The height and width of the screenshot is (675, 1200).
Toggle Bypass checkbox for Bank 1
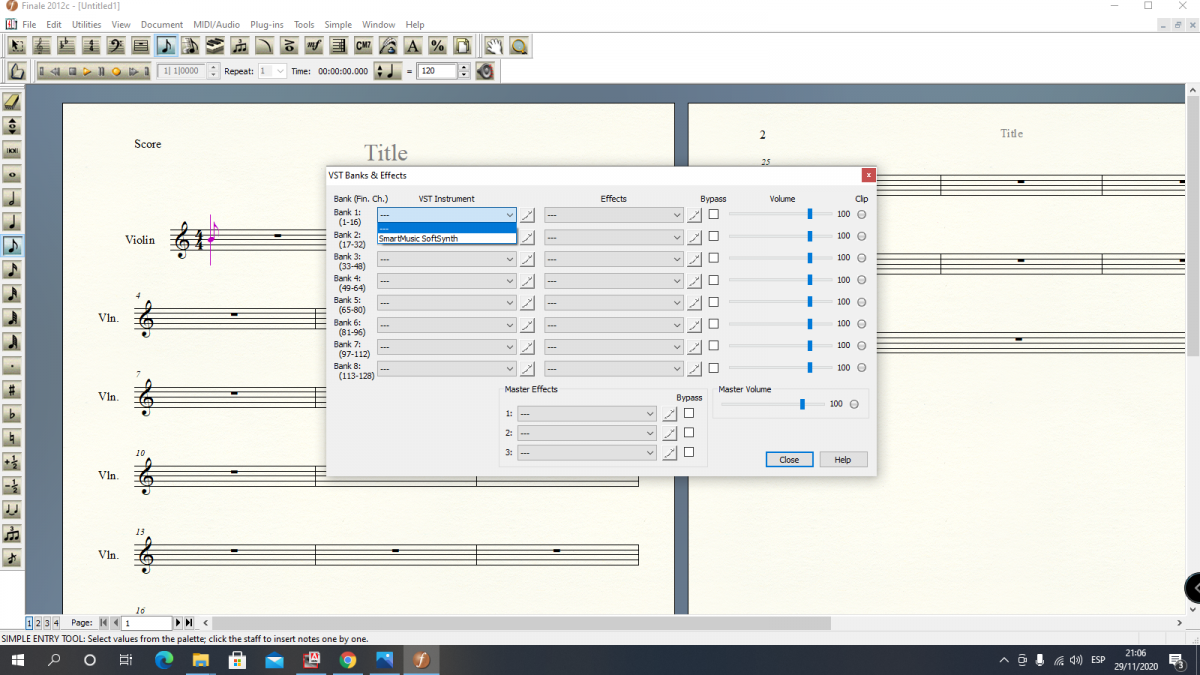(x=713, y=214)
